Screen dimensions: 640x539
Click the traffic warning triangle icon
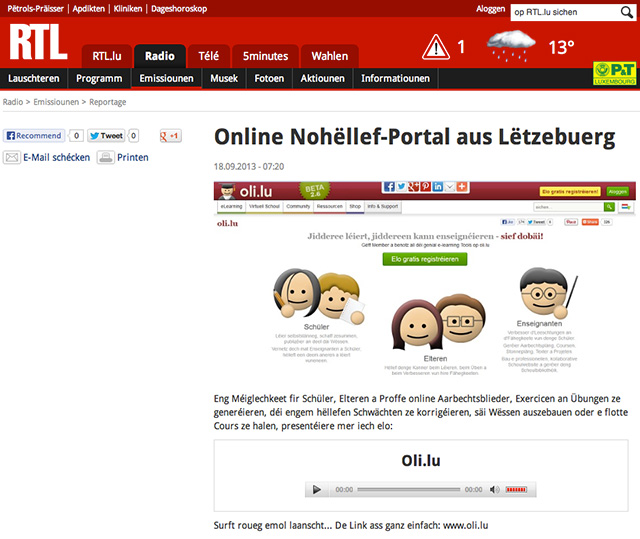click(x=435, y=46)
